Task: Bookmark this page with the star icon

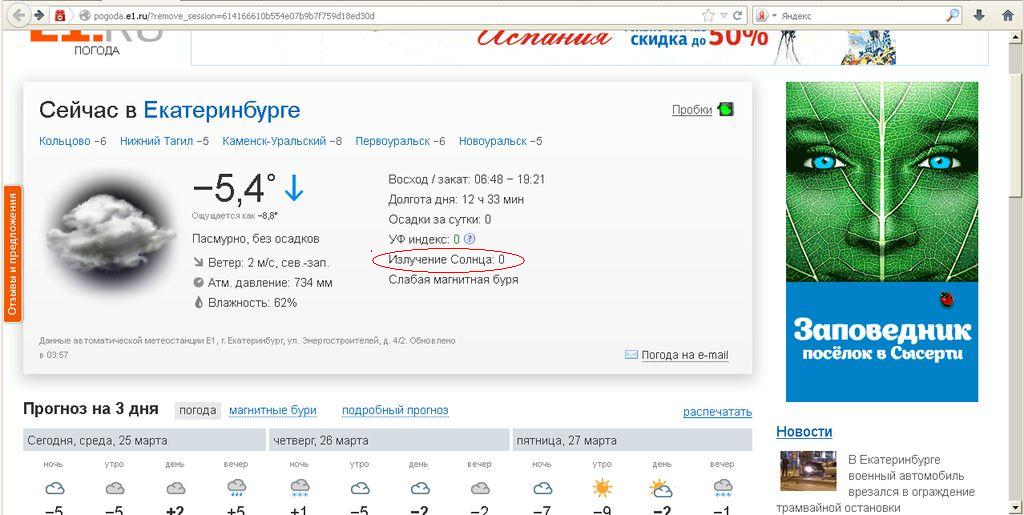Action: coord(708,15)
